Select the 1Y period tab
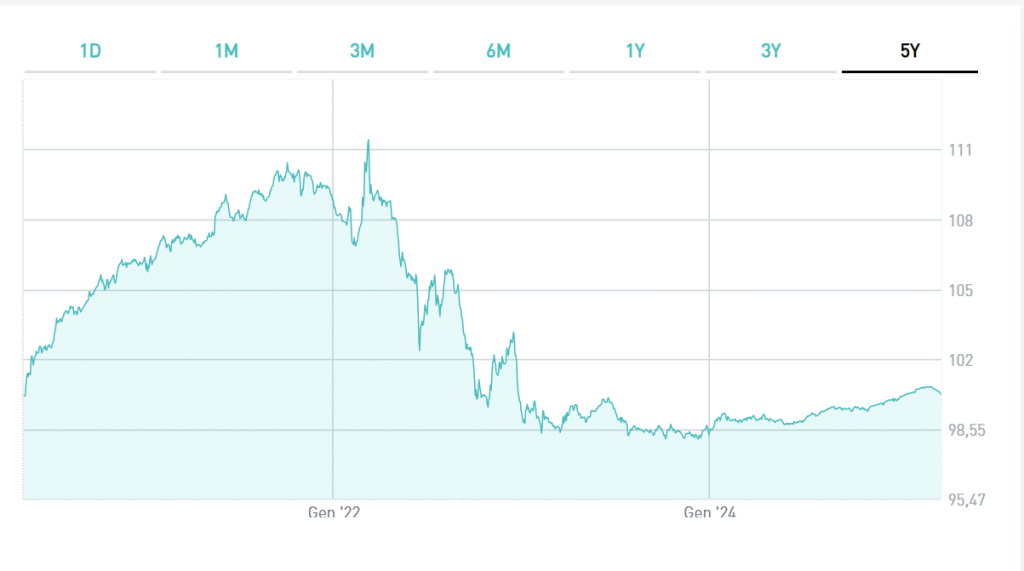 point(635,51)
